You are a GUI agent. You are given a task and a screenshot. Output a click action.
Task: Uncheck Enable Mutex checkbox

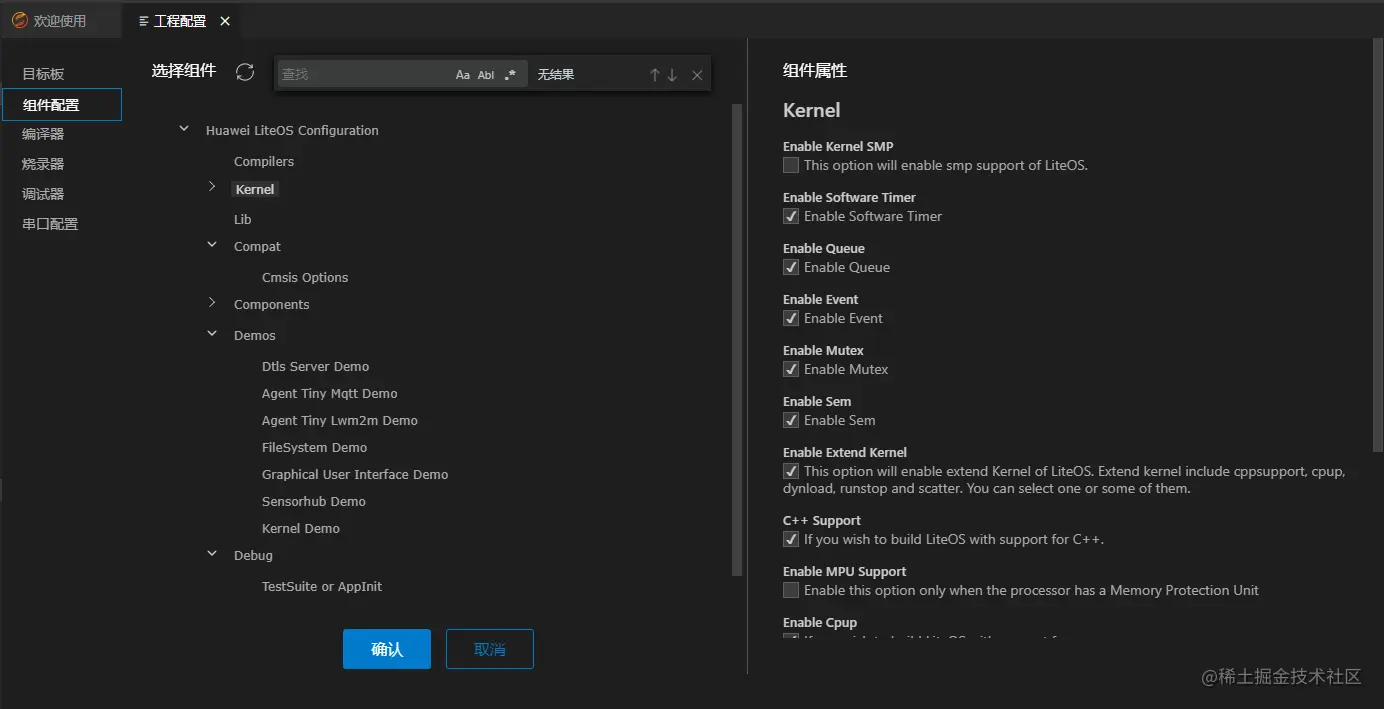click(791, 369)
